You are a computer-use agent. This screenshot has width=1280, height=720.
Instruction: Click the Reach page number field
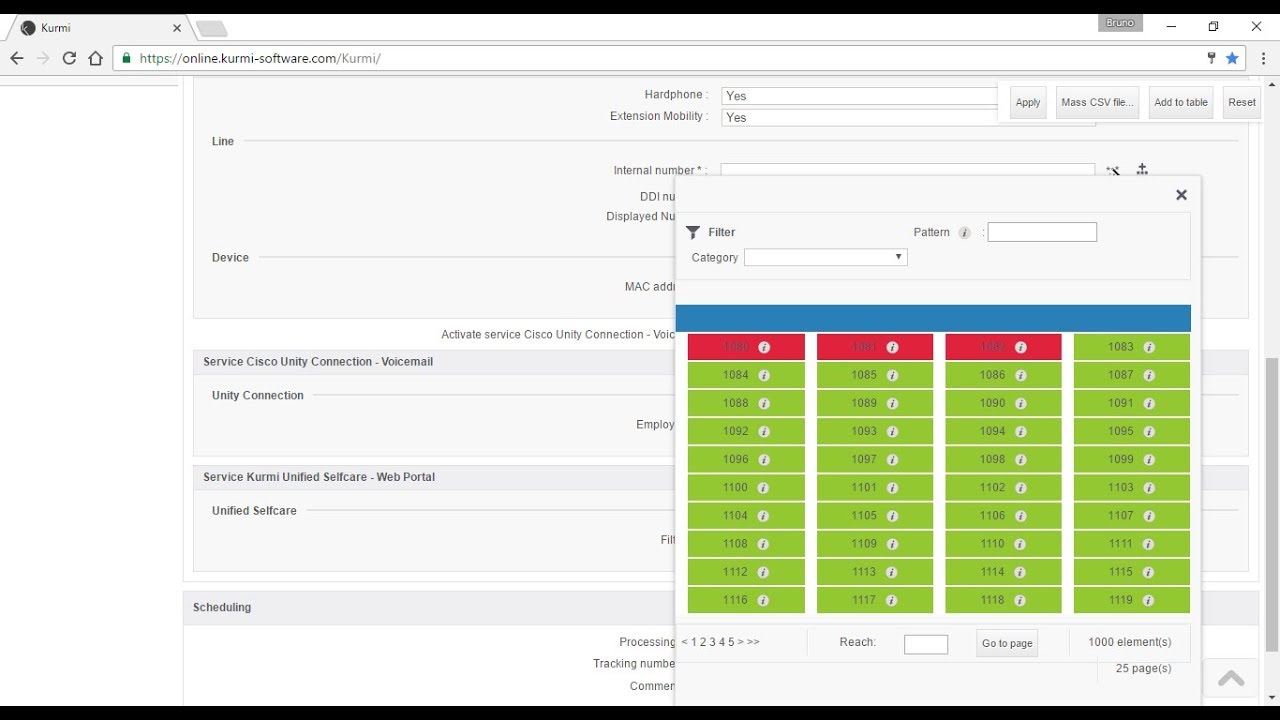(x=926, y=644)
